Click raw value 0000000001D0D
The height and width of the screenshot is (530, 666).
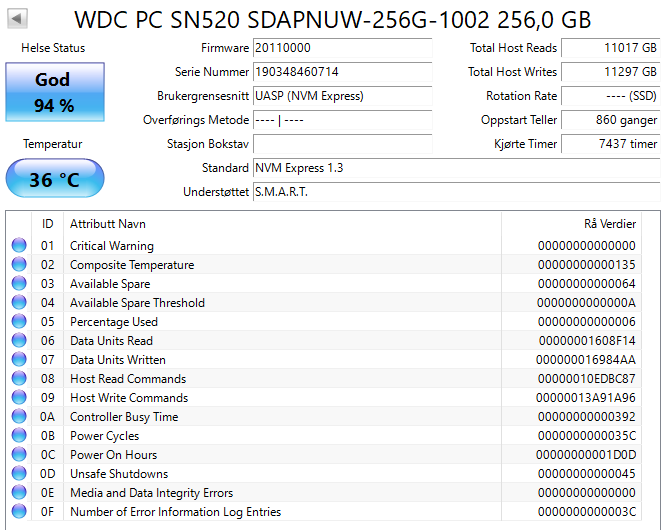(x=586, y=455)
